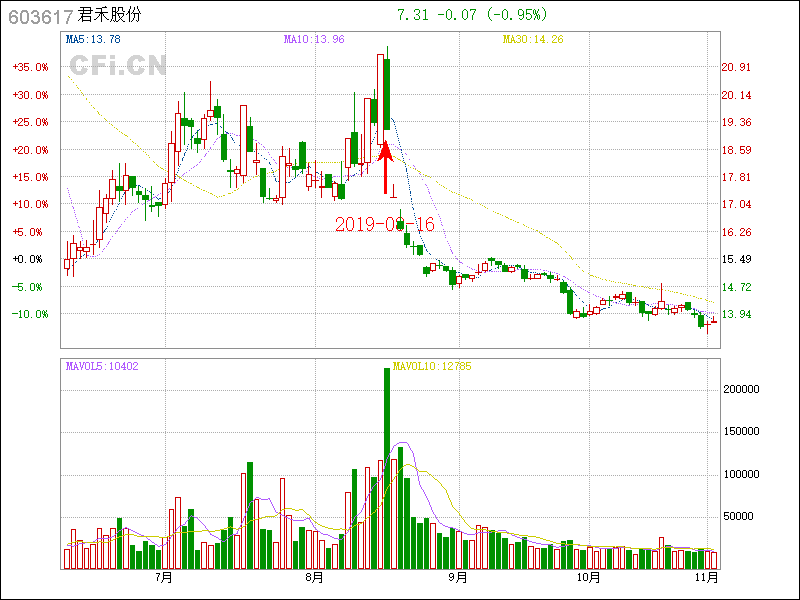This screenshot has height=600, width=800.
Task: Select the 2019-08-16 date annotation
Action: [384, 224]
